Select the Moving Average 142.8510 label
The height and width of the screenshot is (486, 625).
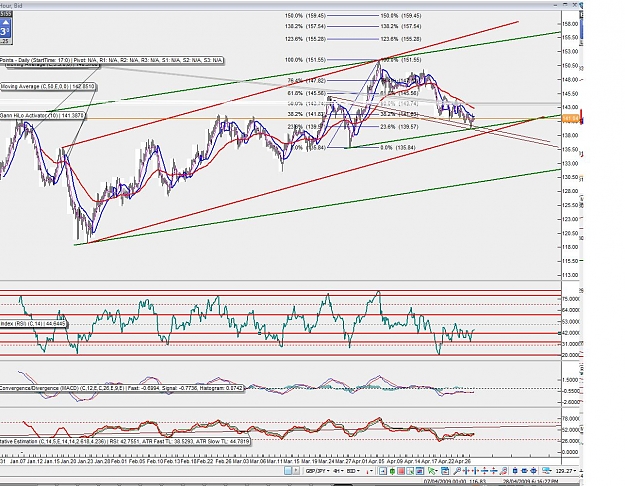48,87
